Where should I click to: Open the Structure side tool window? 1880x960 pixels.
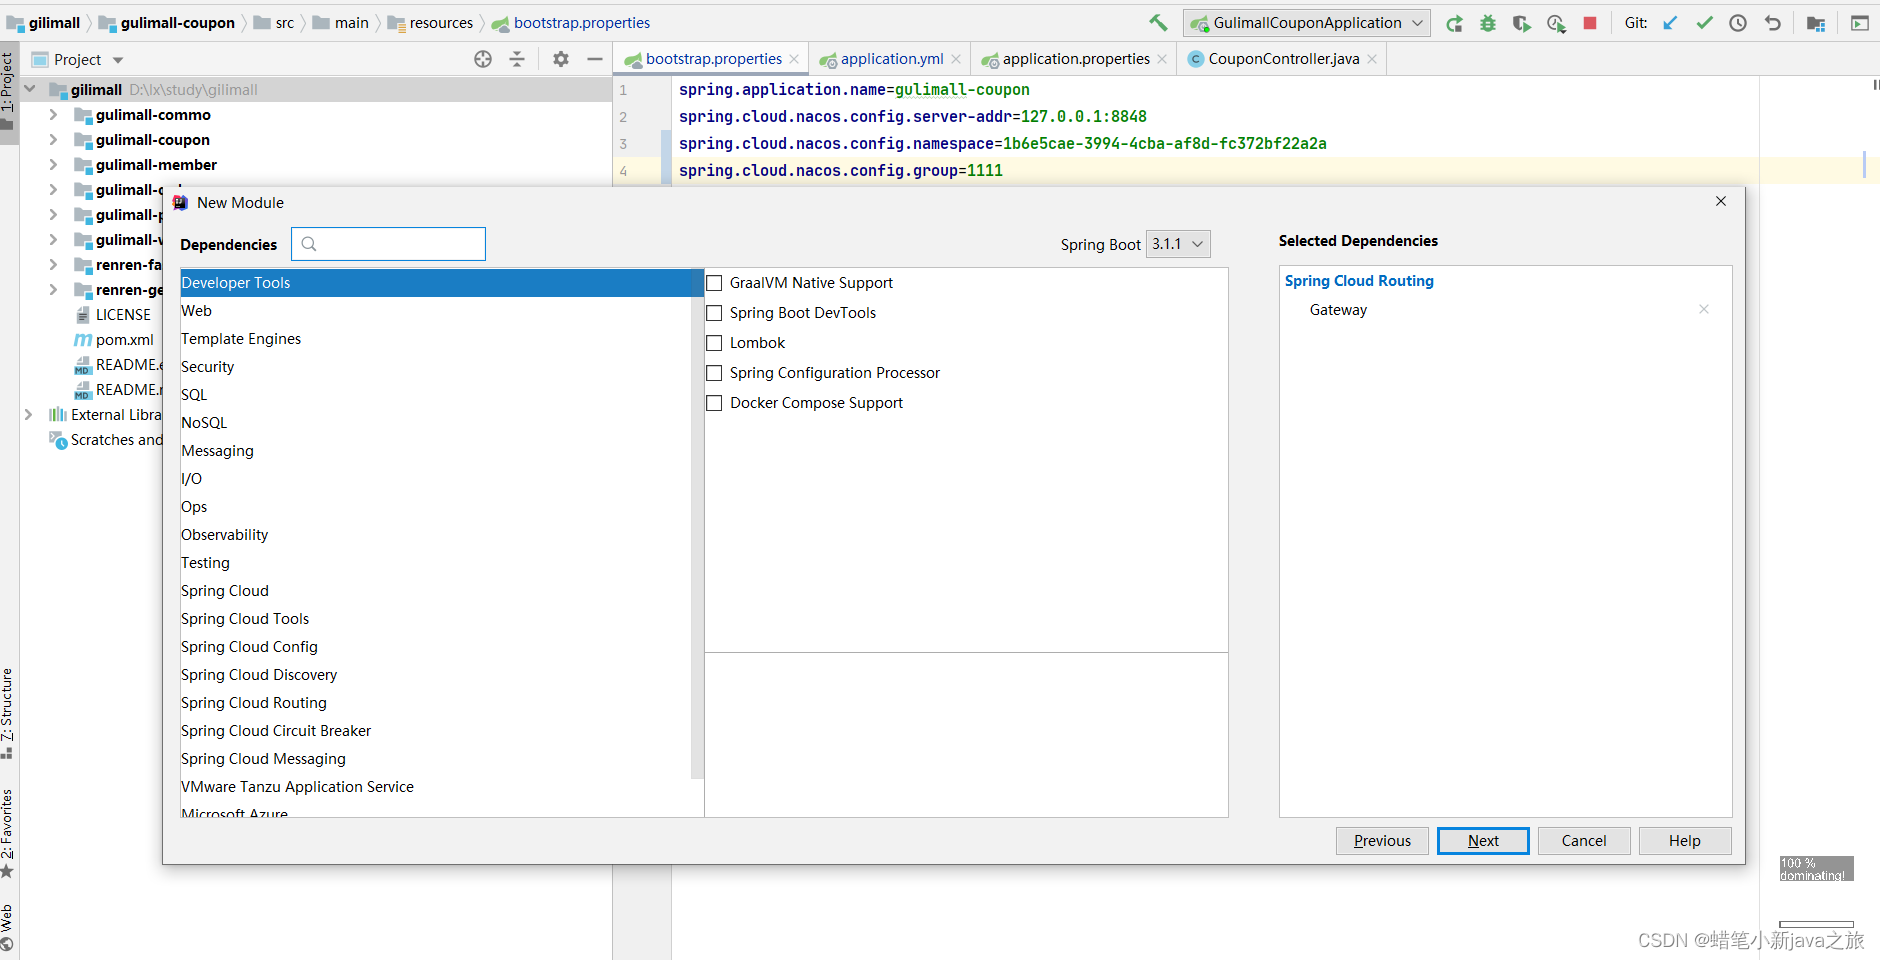(8, 713)
